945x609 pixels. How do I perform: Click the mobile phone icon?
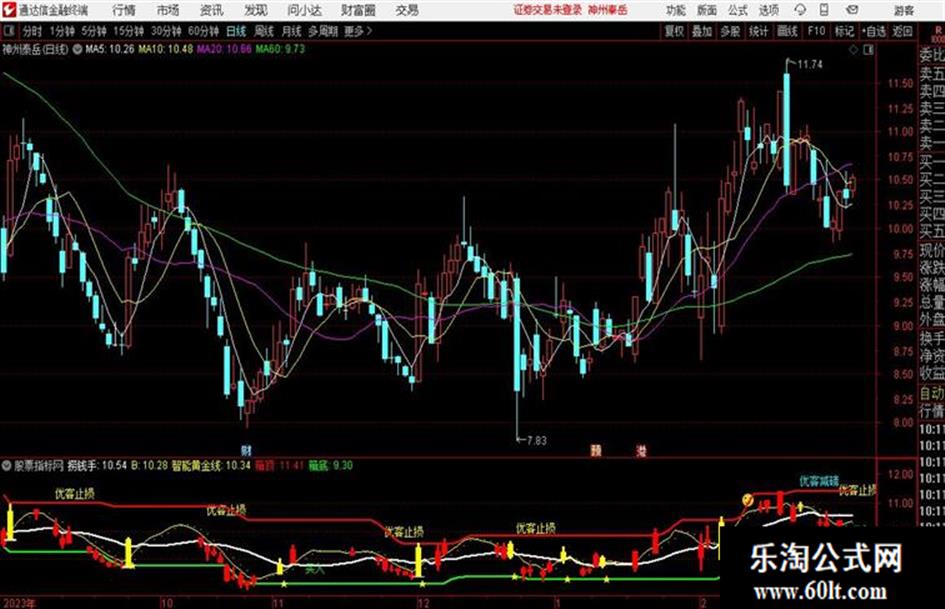tap(824, 10)
